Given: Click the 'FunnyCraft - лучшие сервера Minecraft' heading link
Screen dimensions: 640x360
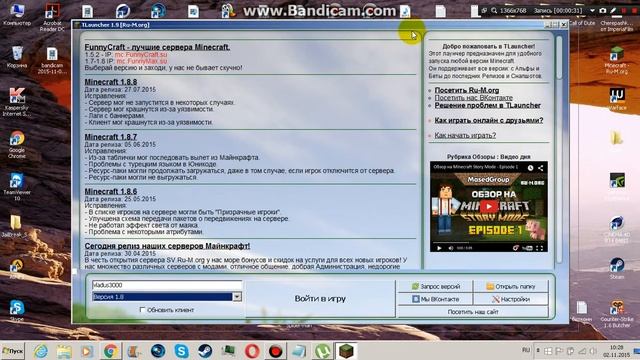Looking at the screenshot, I should pos(157,47).
